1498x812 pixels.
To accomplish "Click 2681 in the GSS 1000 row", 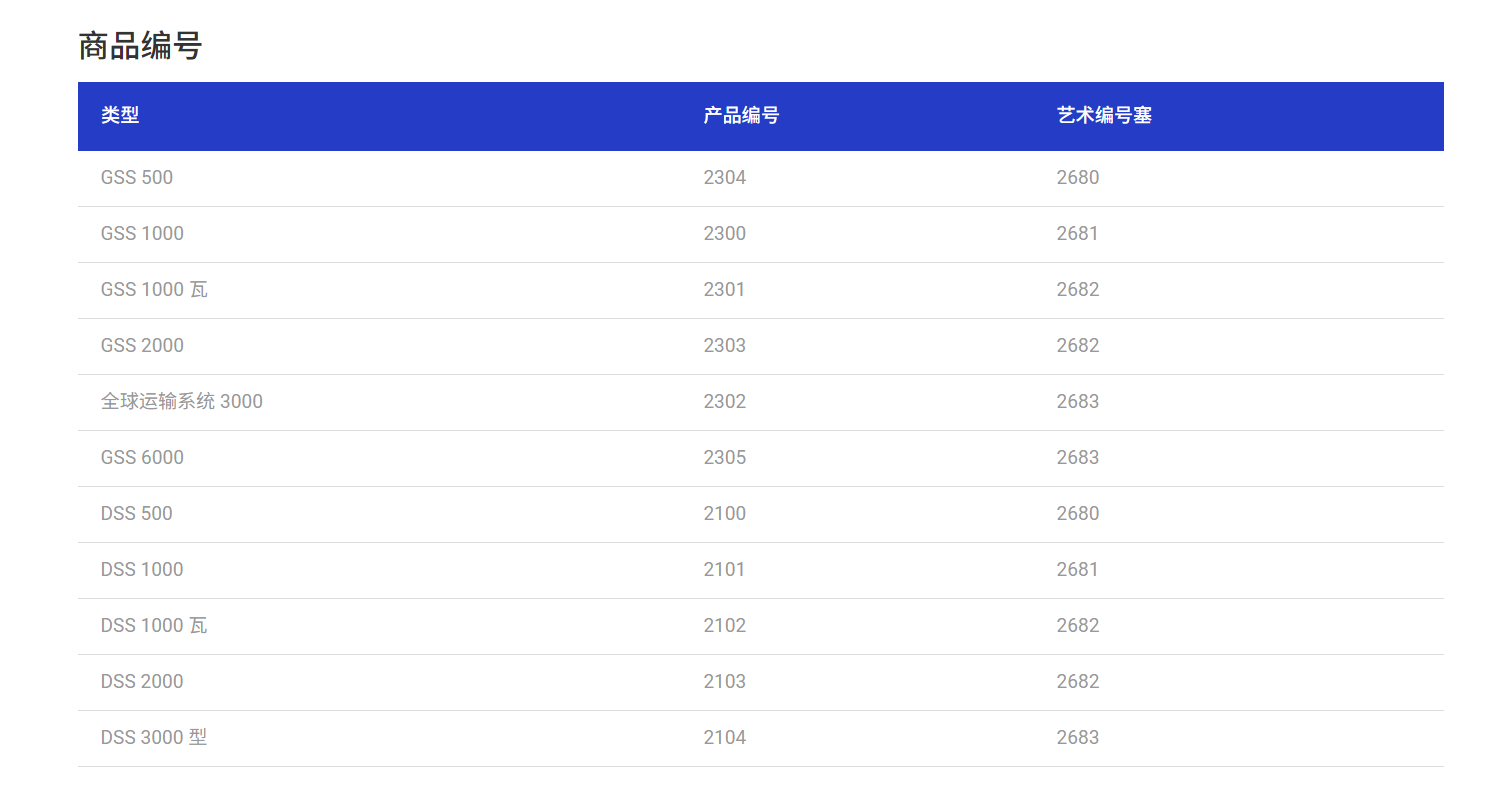I will pos(1078,234).
